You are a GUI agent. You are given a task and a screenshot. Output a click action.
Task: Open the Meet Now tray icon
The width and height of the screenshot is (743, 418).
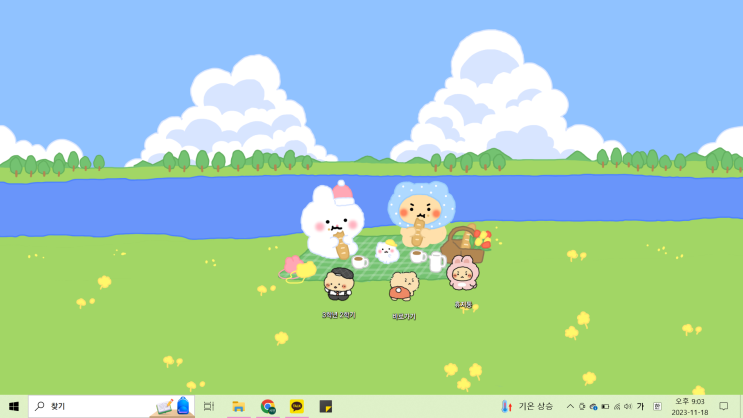582,406
